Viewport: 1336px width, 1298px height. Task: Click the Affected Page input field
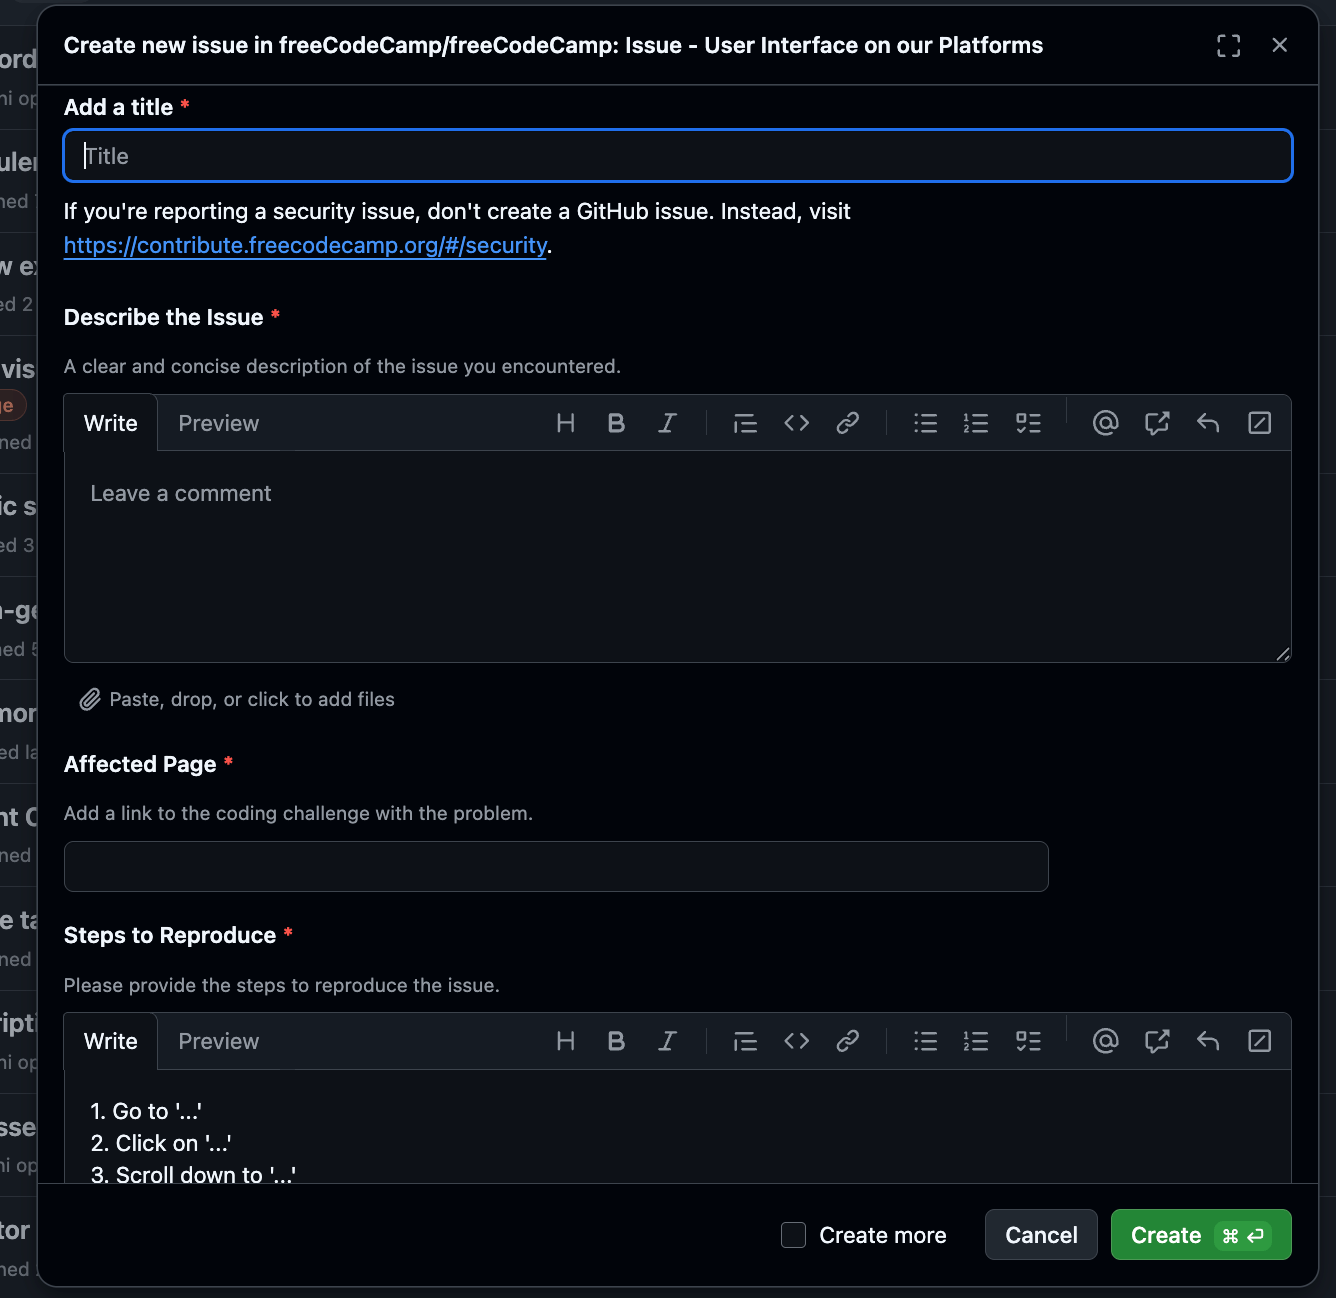pyautogui.click(x=556, y=866)
